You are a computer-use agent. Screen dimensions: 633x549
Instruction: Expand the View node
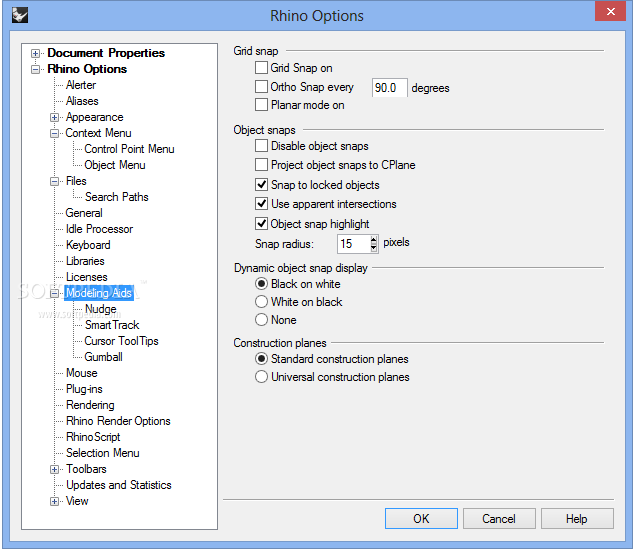click(54, 501)
